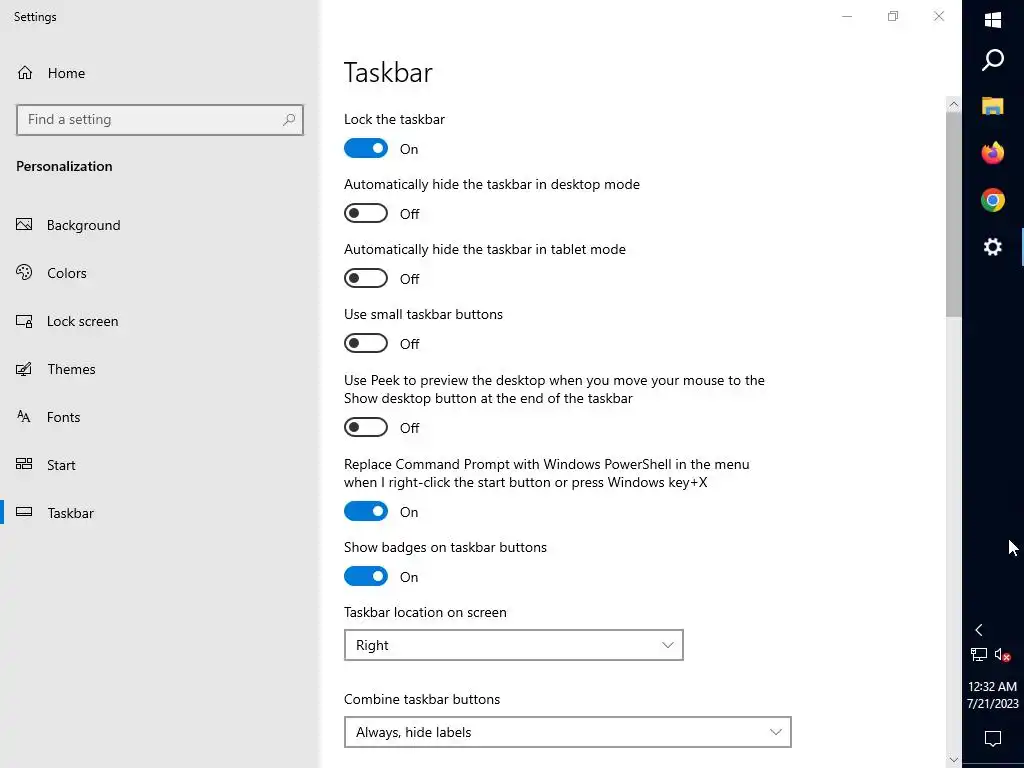The image size is (1024, 768).
Task: Click the network status tray icon
Action: 979,655
